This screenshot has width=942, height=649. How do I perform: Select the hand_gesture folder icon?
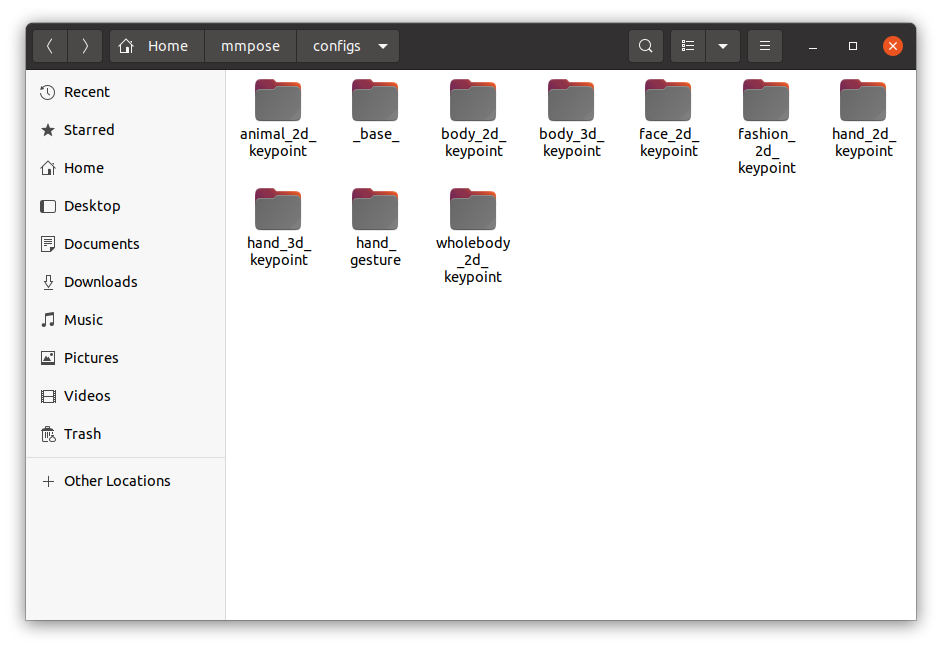point(375,209)
